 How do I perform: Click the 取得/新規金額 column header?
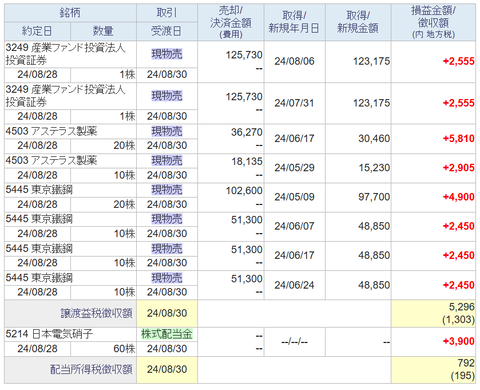pos(358,22)
